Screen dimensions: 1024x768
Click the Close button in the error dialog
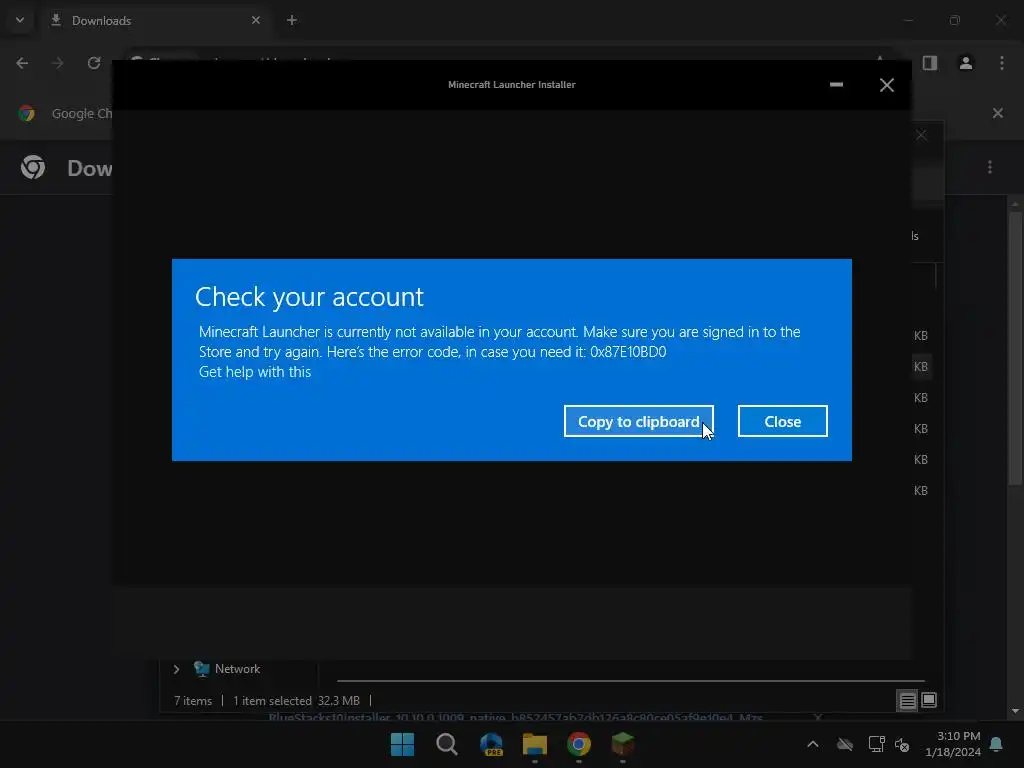(782, 421)
